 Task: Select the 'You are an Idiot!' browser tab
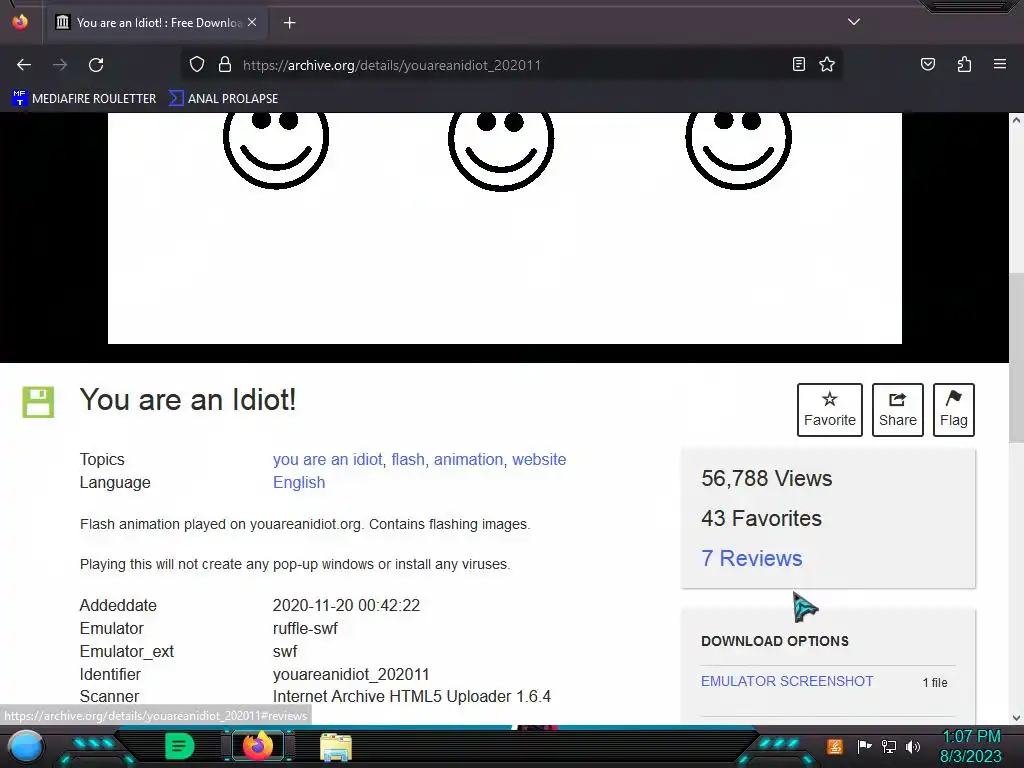click(156, 23)
